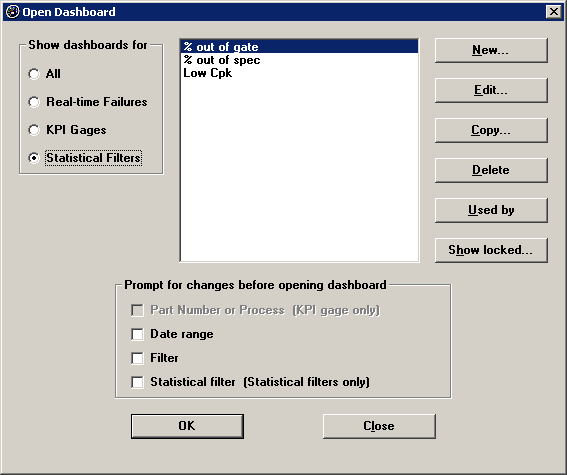
Task: Confirm with the OK button
Action: [x=187, y=426]
